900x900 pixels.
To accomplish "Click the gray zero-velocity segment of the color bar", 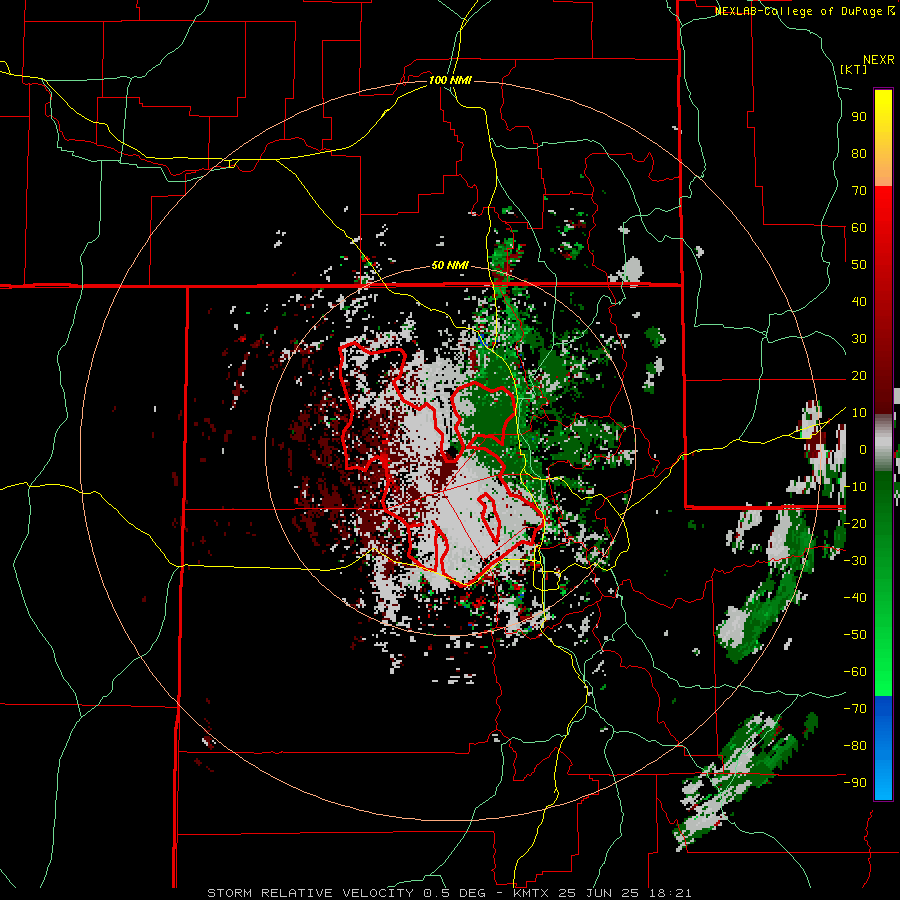I will pyautogui.click(x=883, y=443).
